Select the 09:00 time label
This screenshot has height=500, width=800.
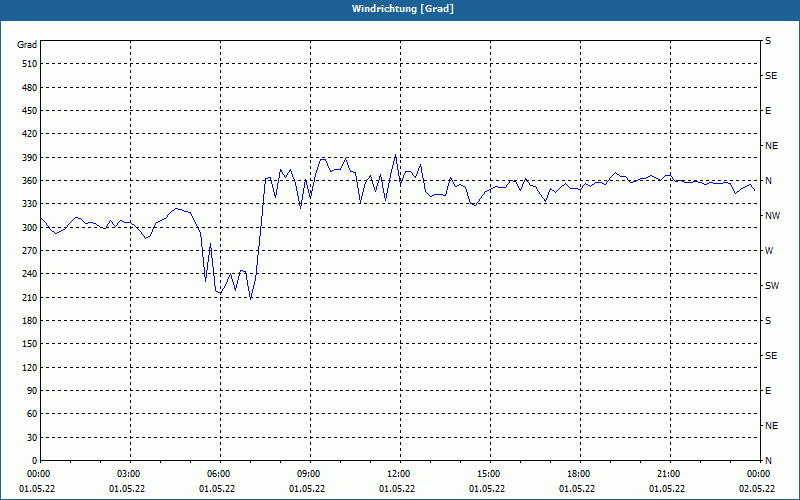[x=311, y=474]
